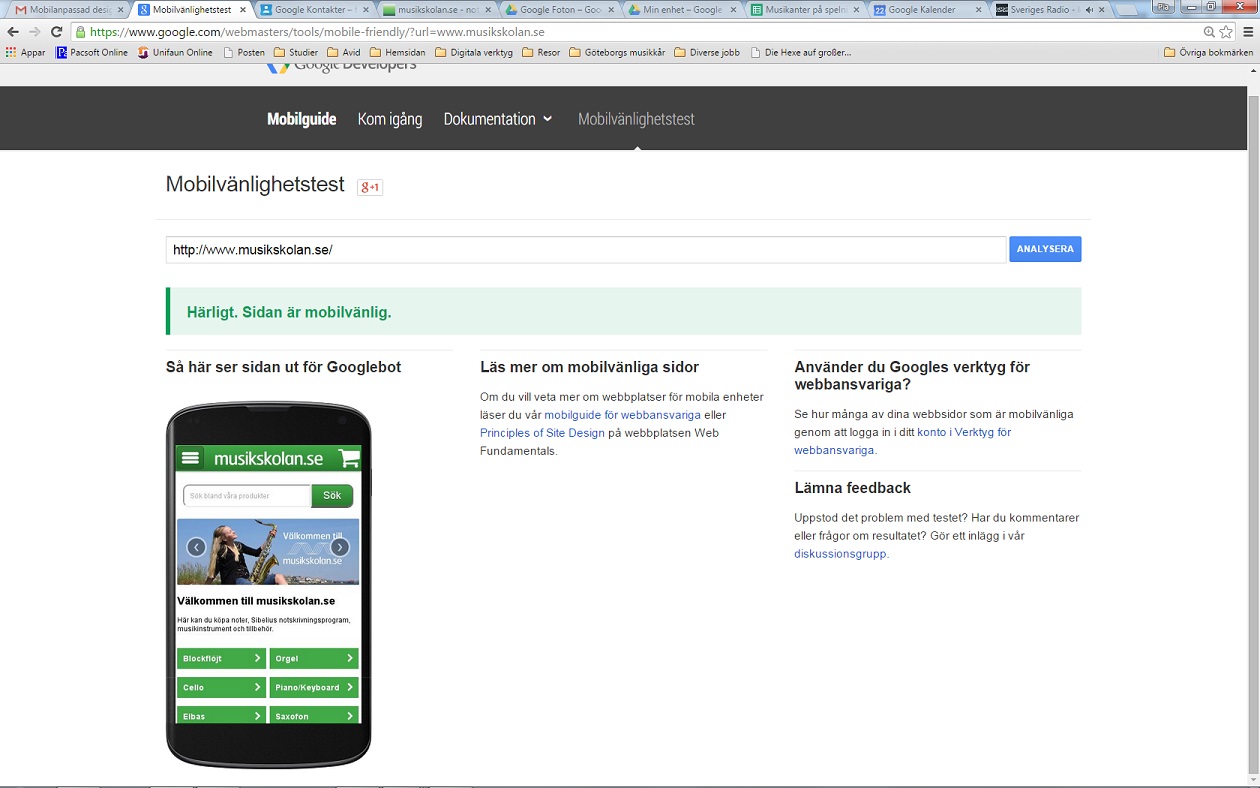This screenshot has width=1260, height=788.
Task: Click the URL input field for the test
Action: click(x=585, y=250)
